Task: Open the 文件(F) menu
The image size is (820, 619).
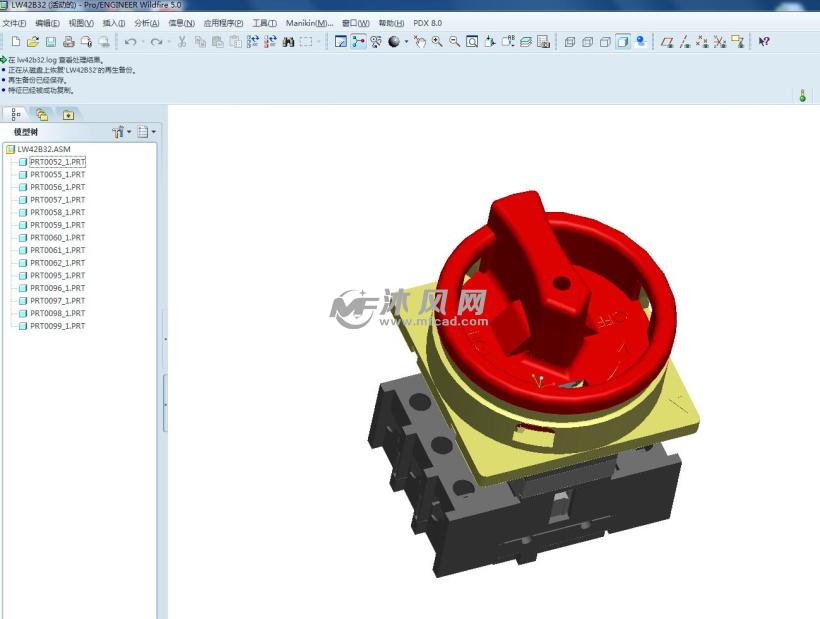Action: [14, 23]
